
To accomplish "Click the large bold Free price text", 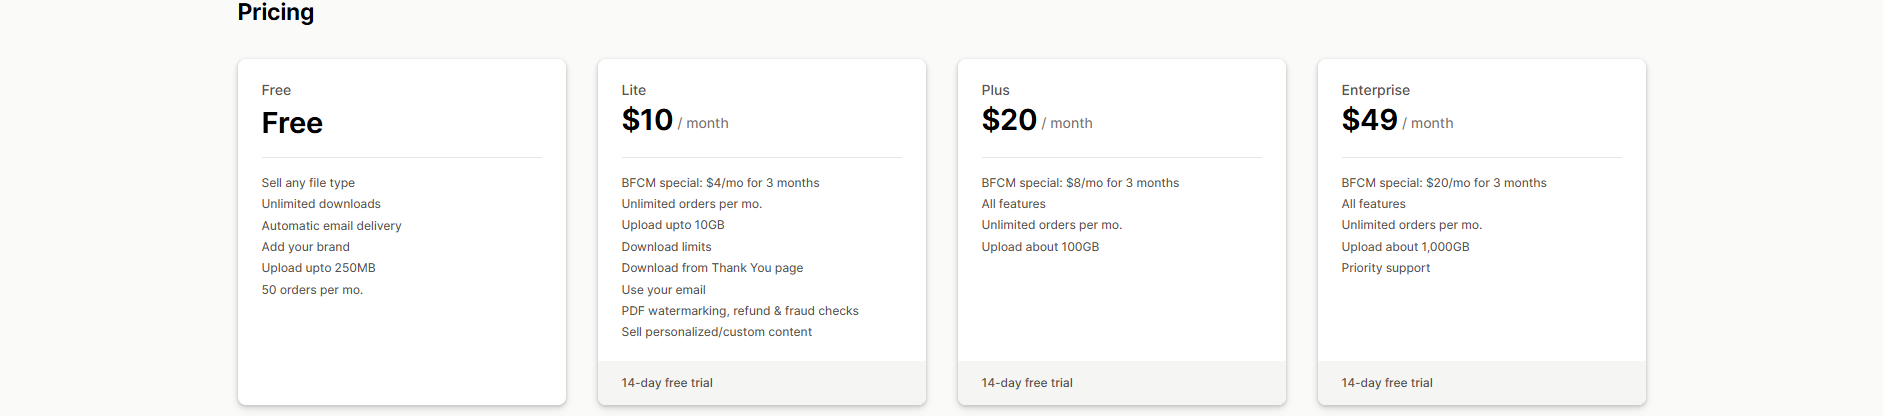I will [x=292, y=123].
